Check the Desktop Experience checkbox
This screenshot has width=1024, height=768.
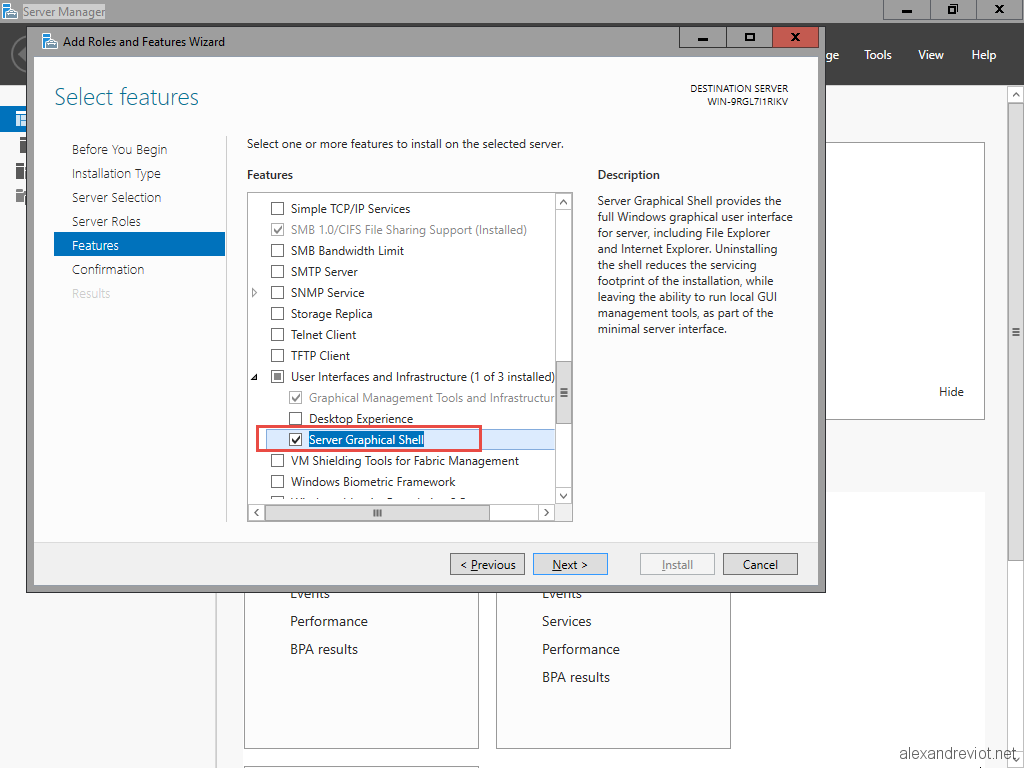[296, 419]
